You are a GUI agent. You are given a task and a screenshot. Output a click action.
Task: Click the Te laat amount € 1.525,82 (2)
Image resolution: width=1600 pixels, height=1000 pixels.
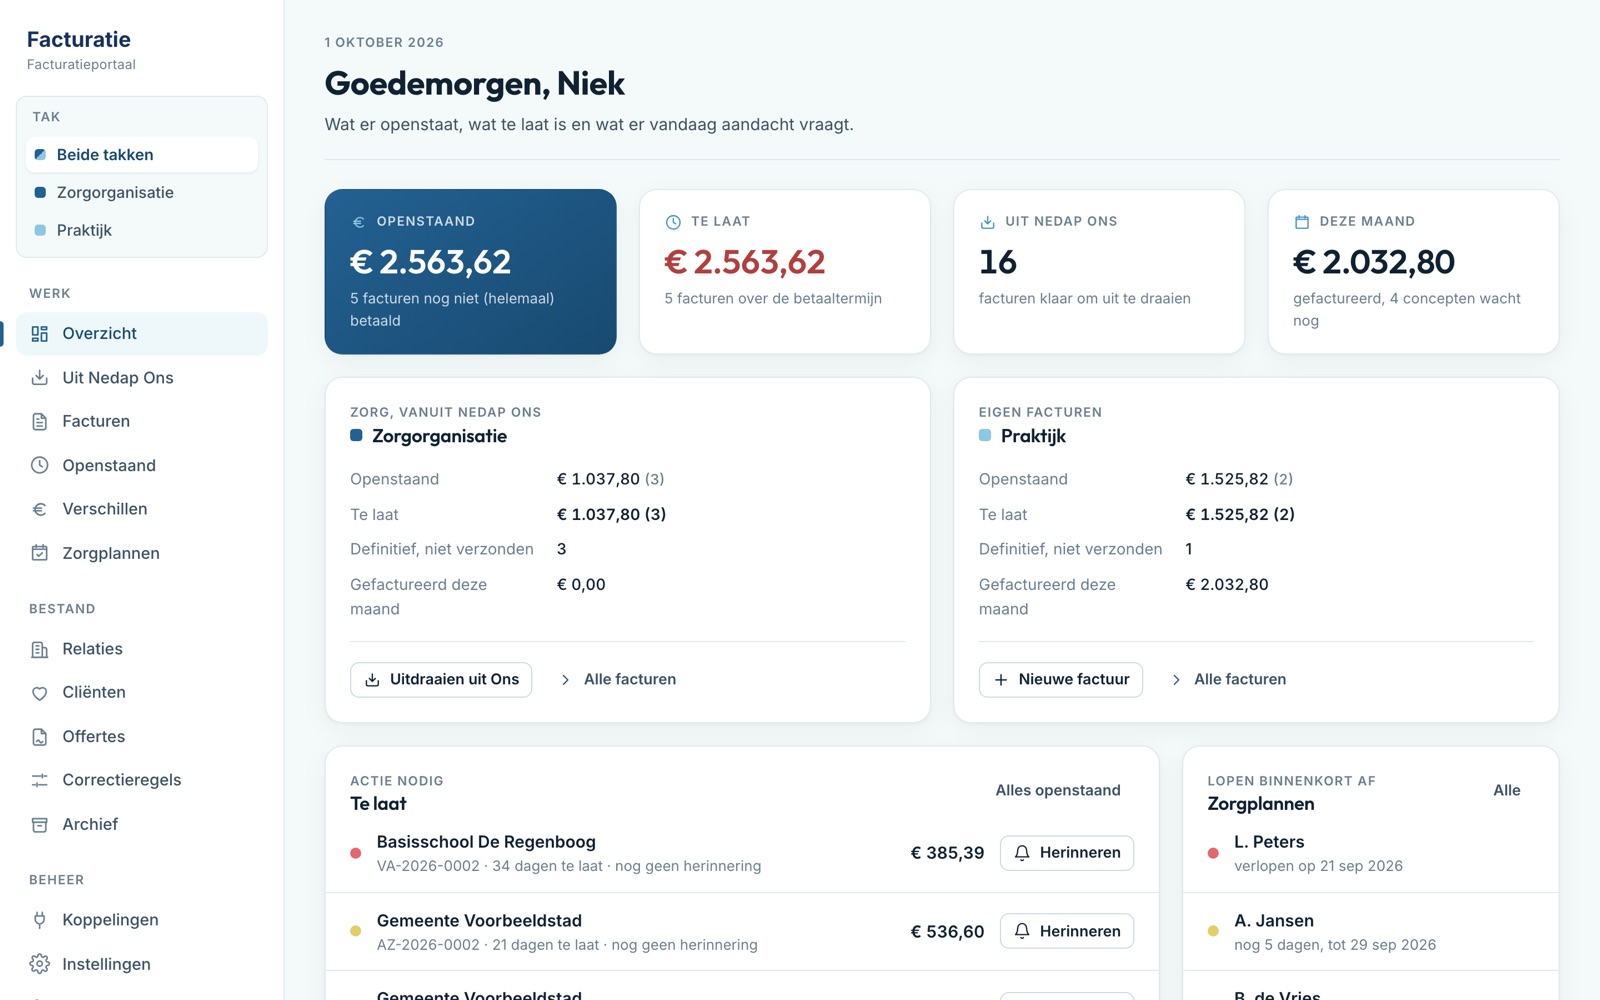1240,515
